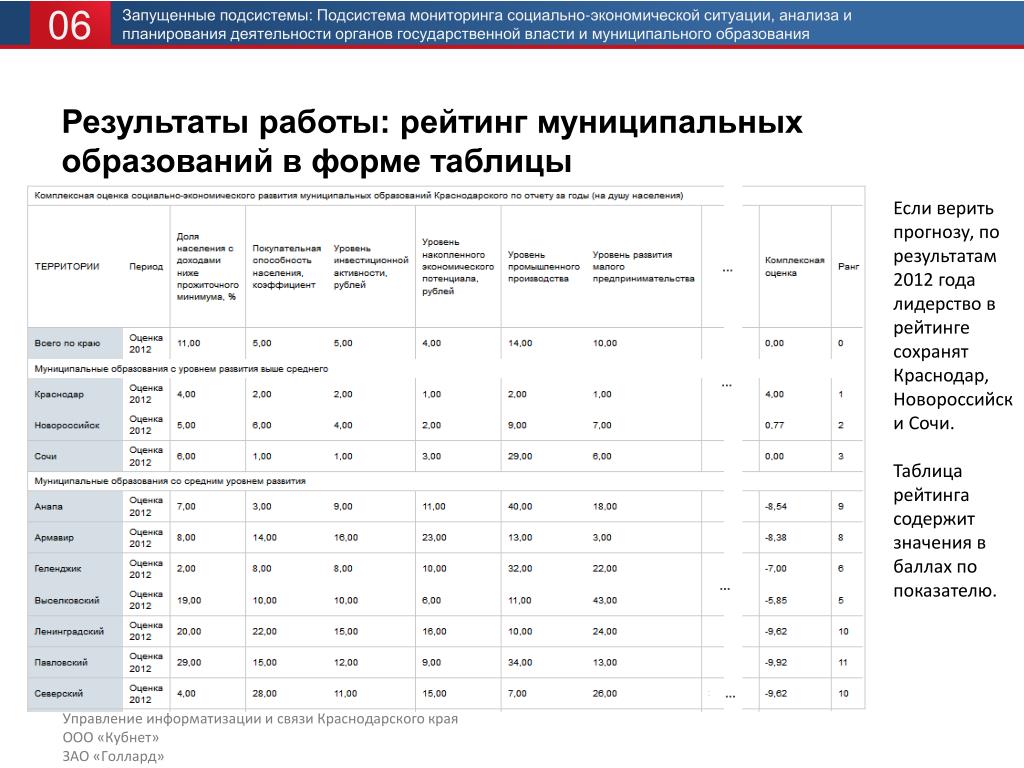Click value 40,00 in Анапа row
The height and width of the screenshot is (768, 1024).
(520, 506)
